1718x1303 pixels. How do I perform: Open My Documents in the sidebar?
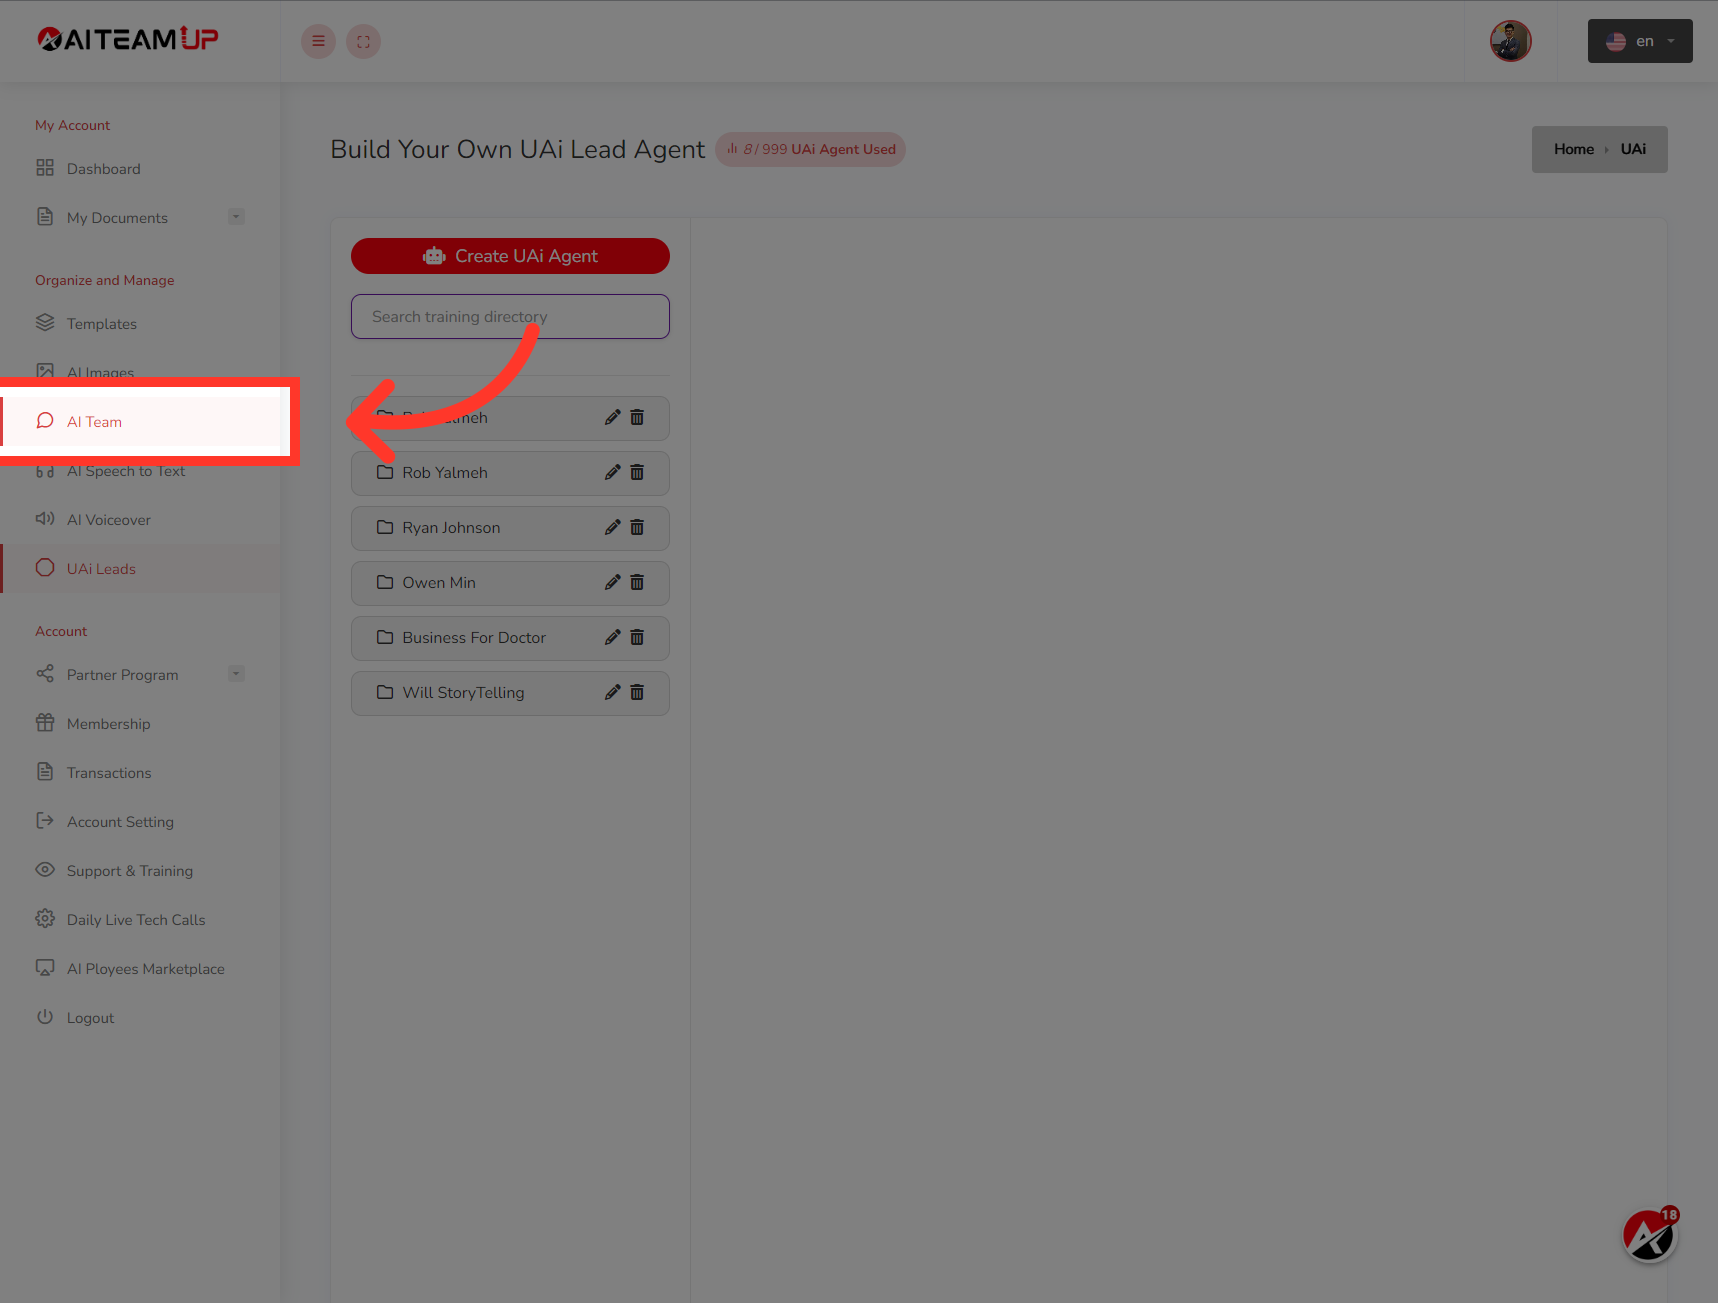coord(140,218)
